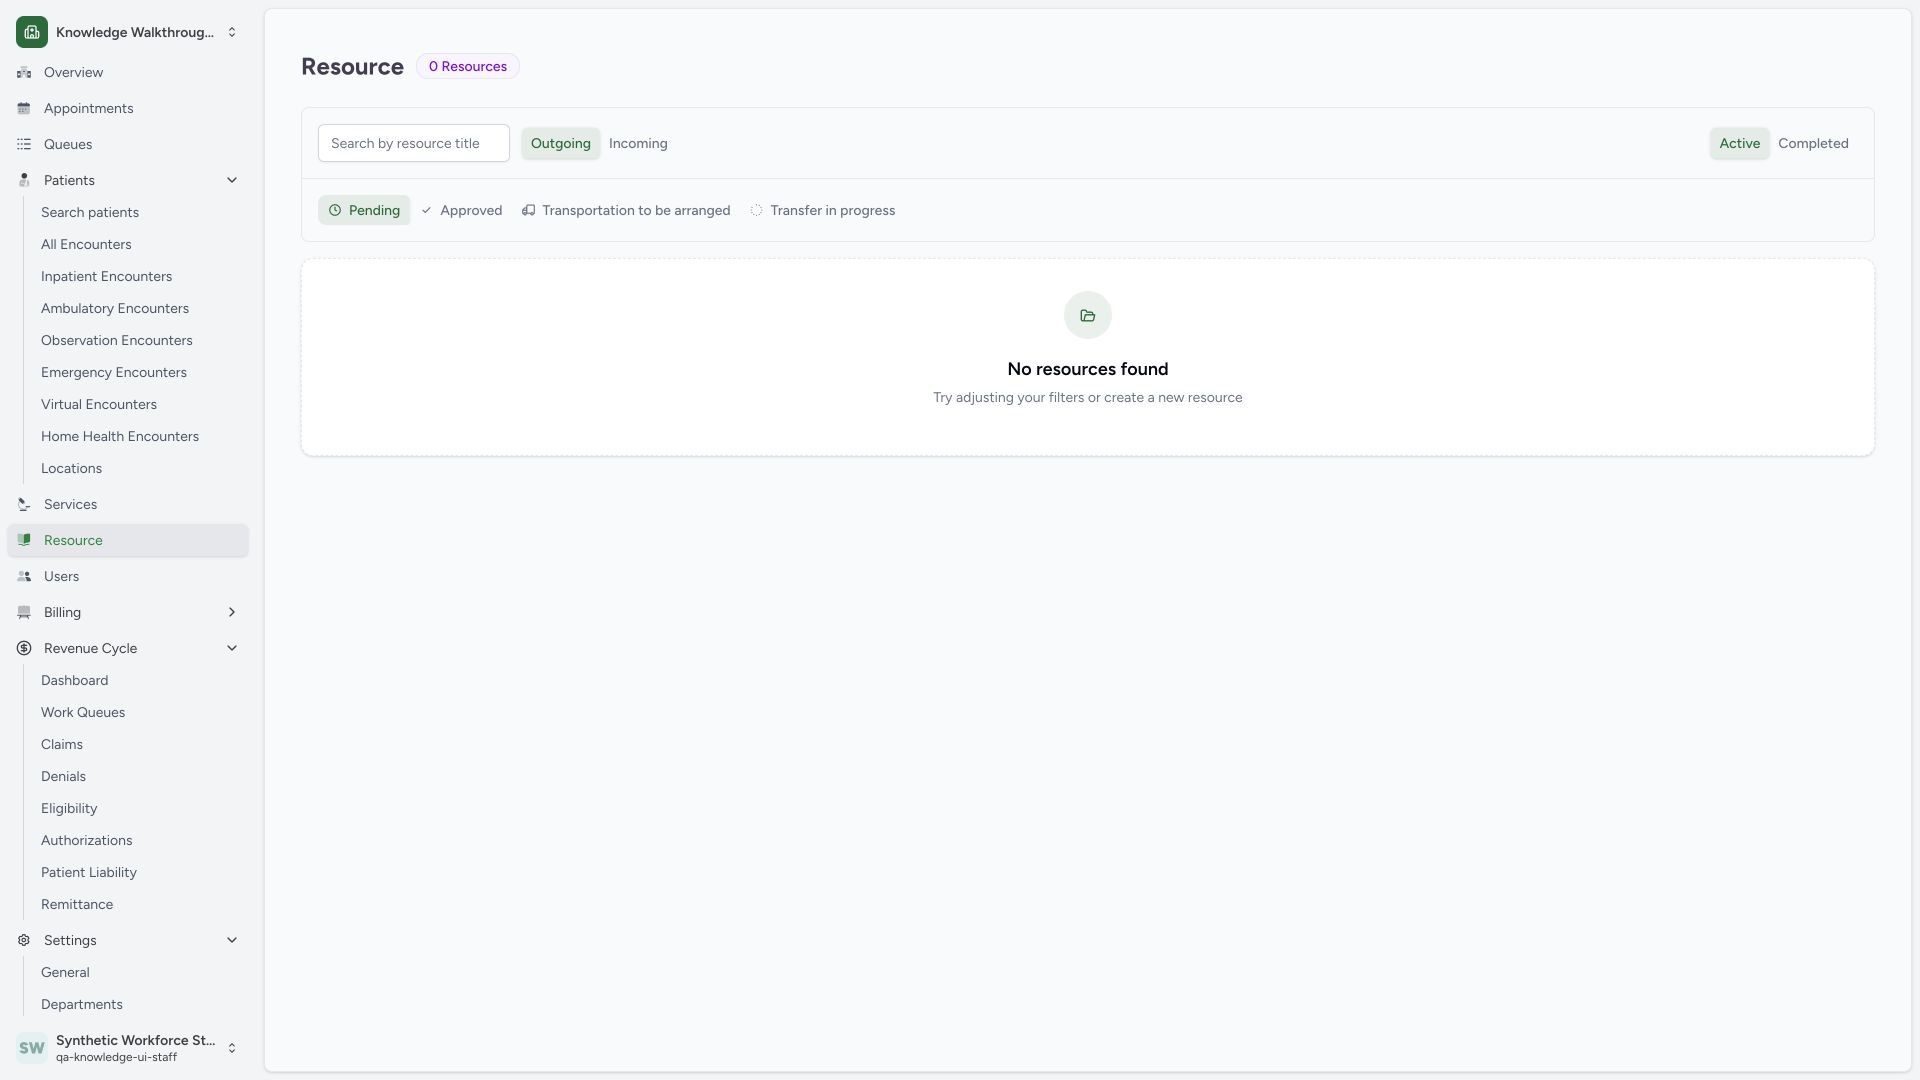
Task: Filter by Transportation to be arranged
Action: pyautogui.click(x=626, y=211)
